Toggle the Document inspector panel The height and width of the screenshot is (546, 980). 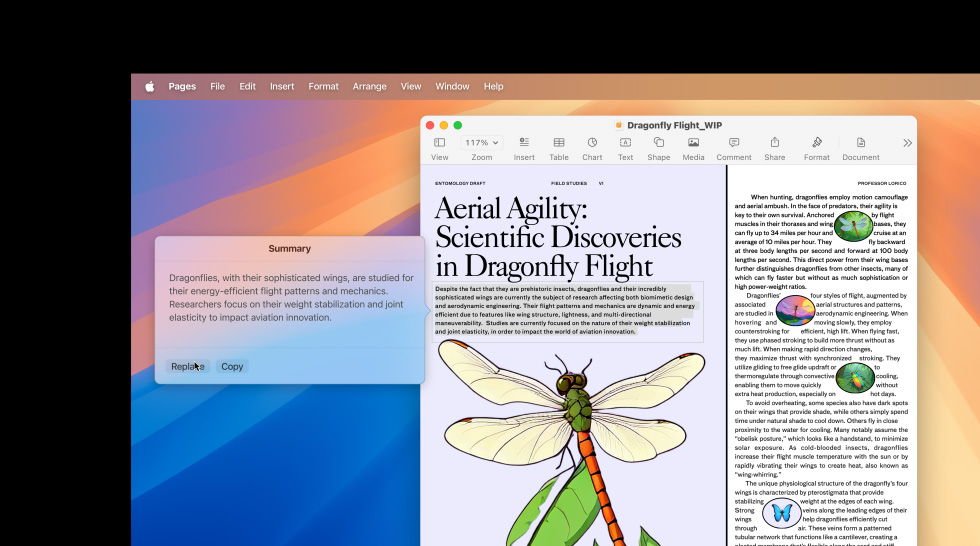(860, 143)
